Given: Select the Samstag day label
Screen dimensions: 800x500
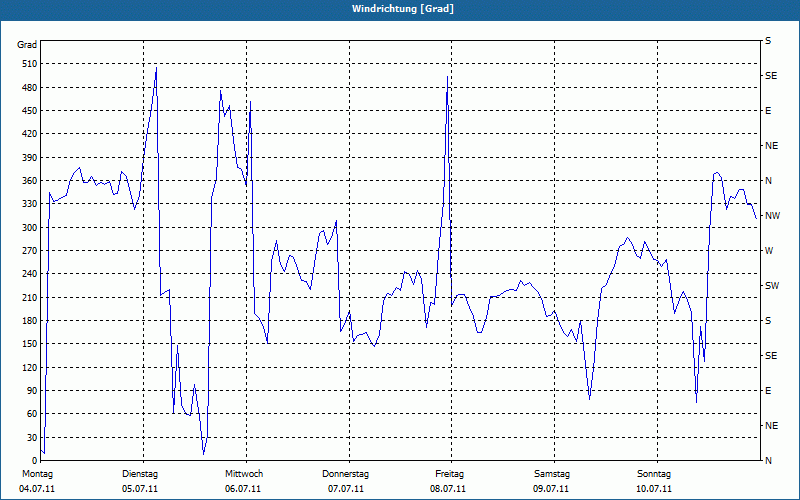Looking at the screenshot, I should point(552,474).
